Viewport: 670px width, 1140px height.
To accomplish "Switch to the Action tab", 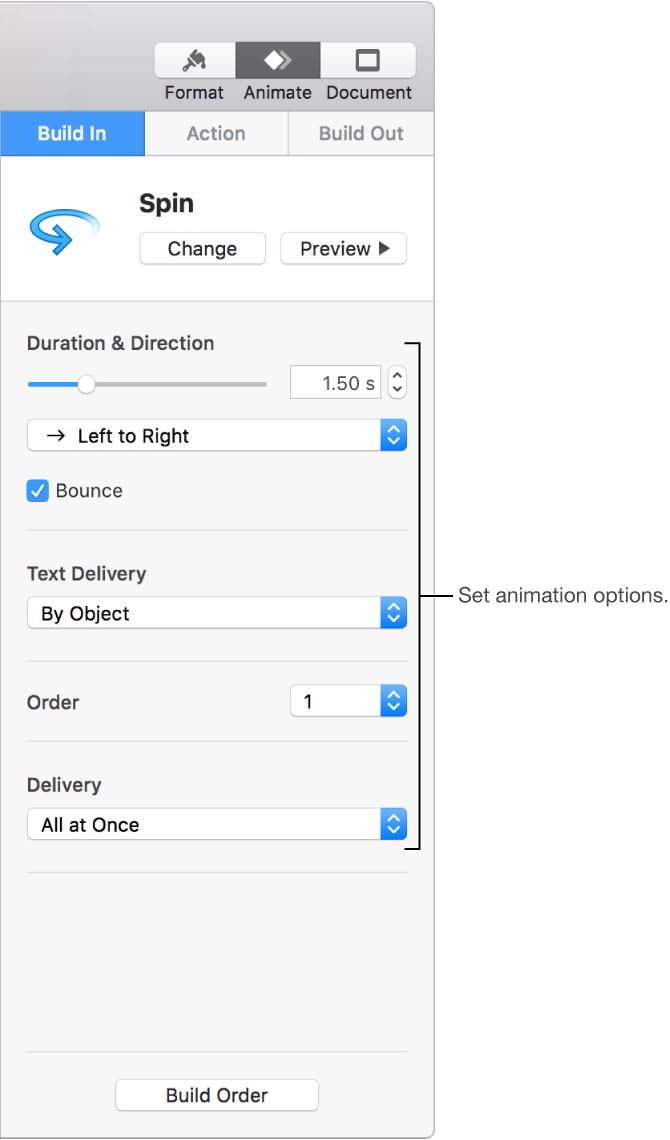I will pyautogui.click(x=216, y=133).
